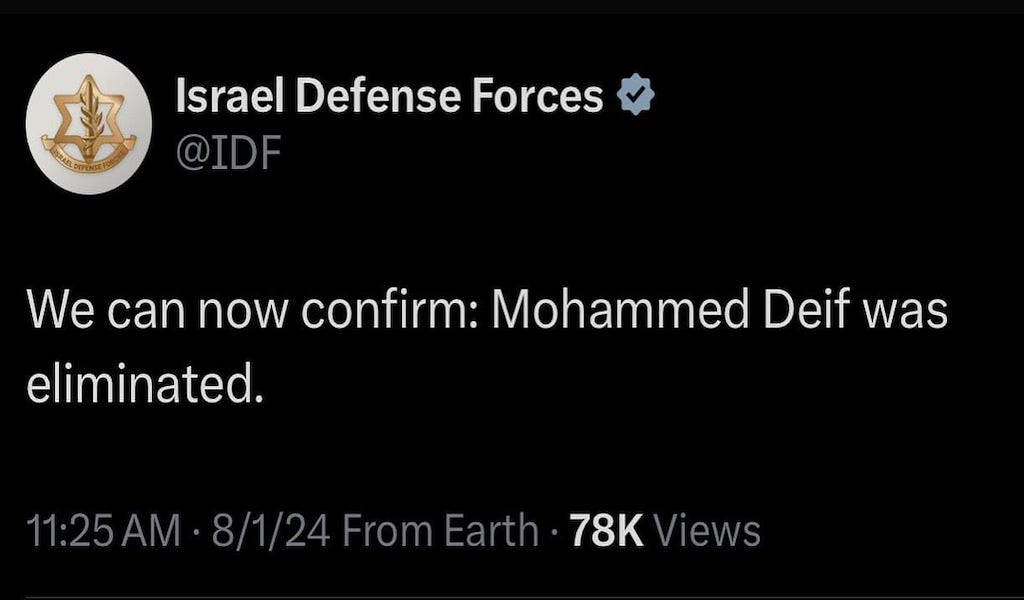This screenshot has width=1024, height=600.
Task: Click the 78K view count number
Action: (x=607, y=531)
